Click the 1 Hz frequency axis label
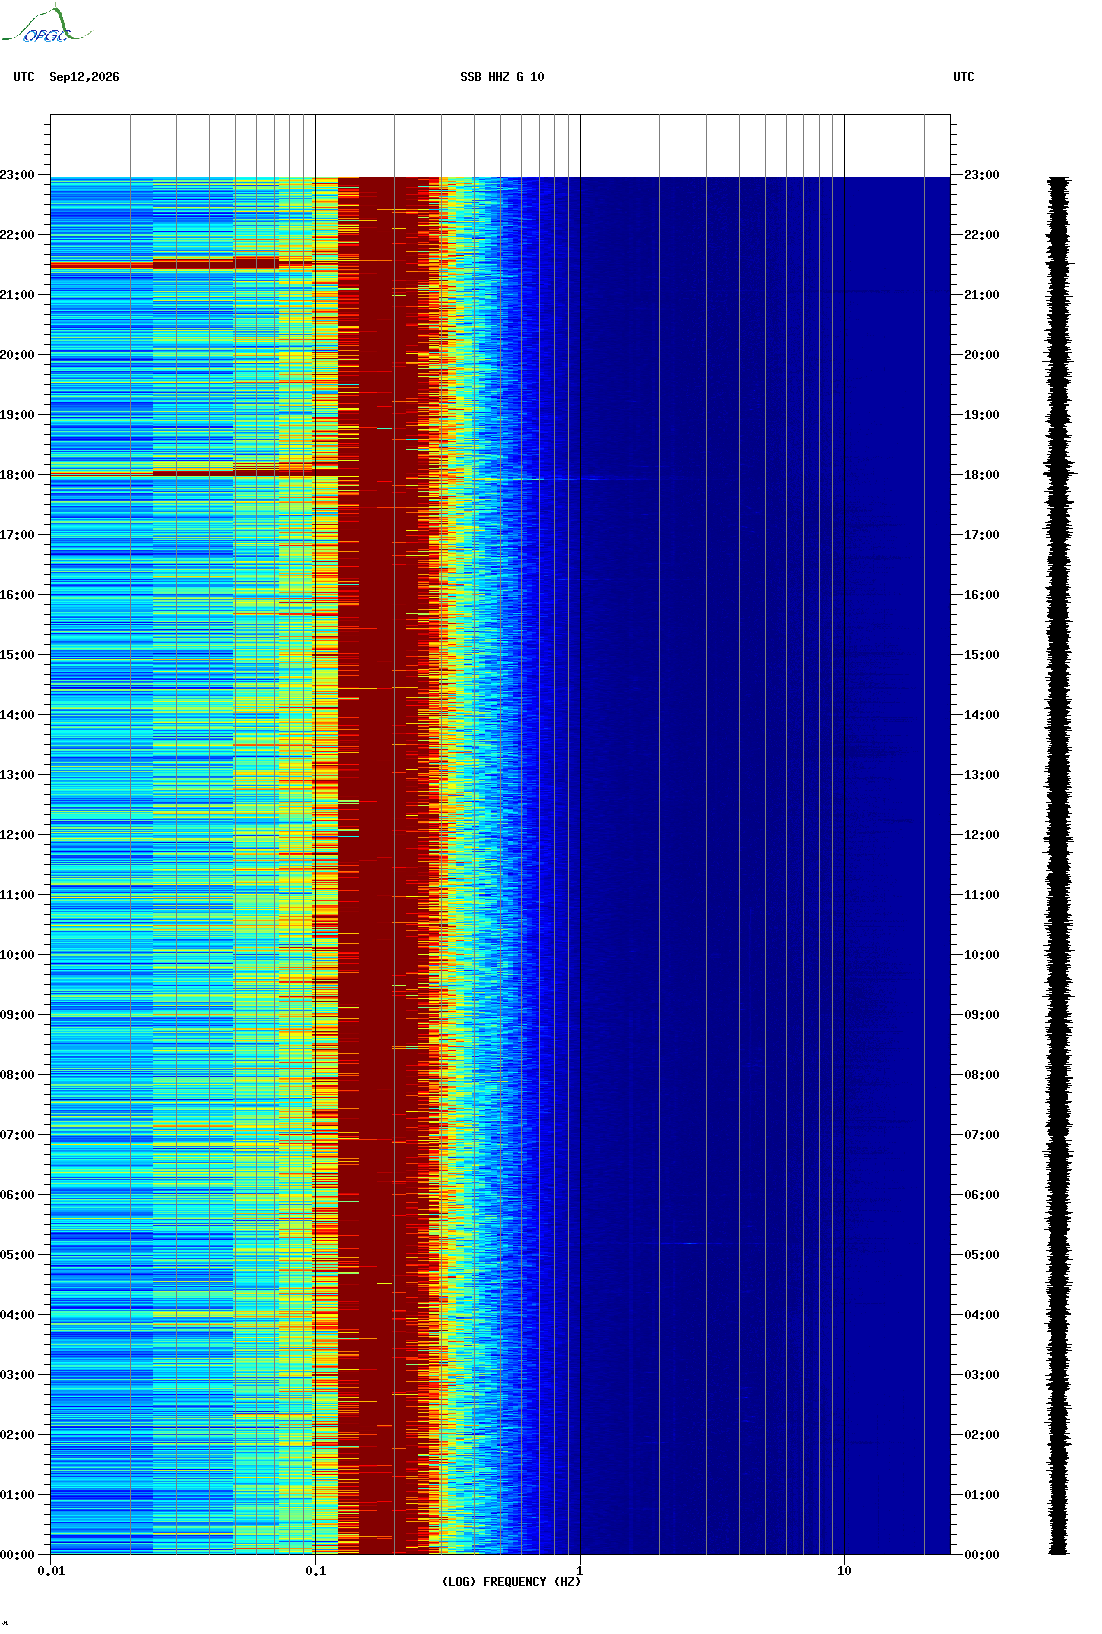Screen dimensions: 1102x1634 click(x=580, y=1571)
